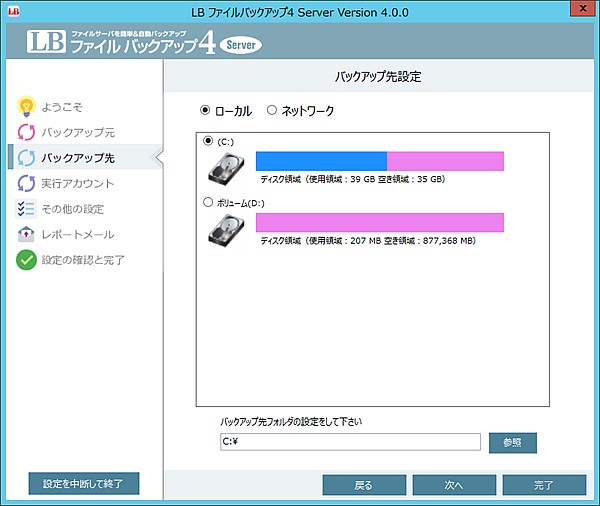Click the checklist icon for その他の設定

pyautogui.click(x=26, y=209)
